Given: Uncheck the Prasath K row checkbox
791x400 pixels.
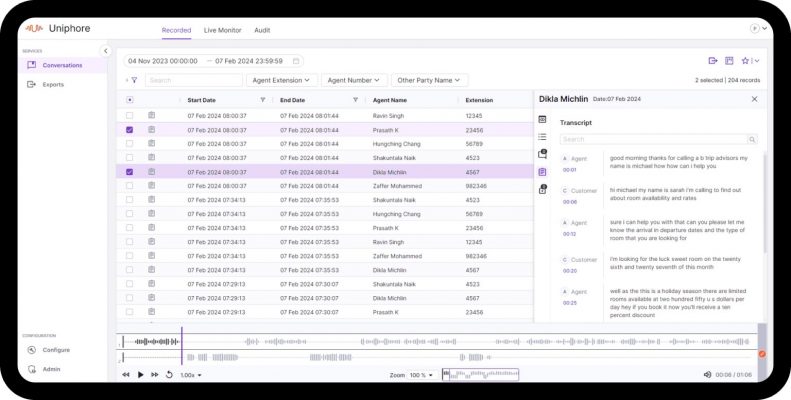Looking at the screenshot, I should tap(130, 130).
